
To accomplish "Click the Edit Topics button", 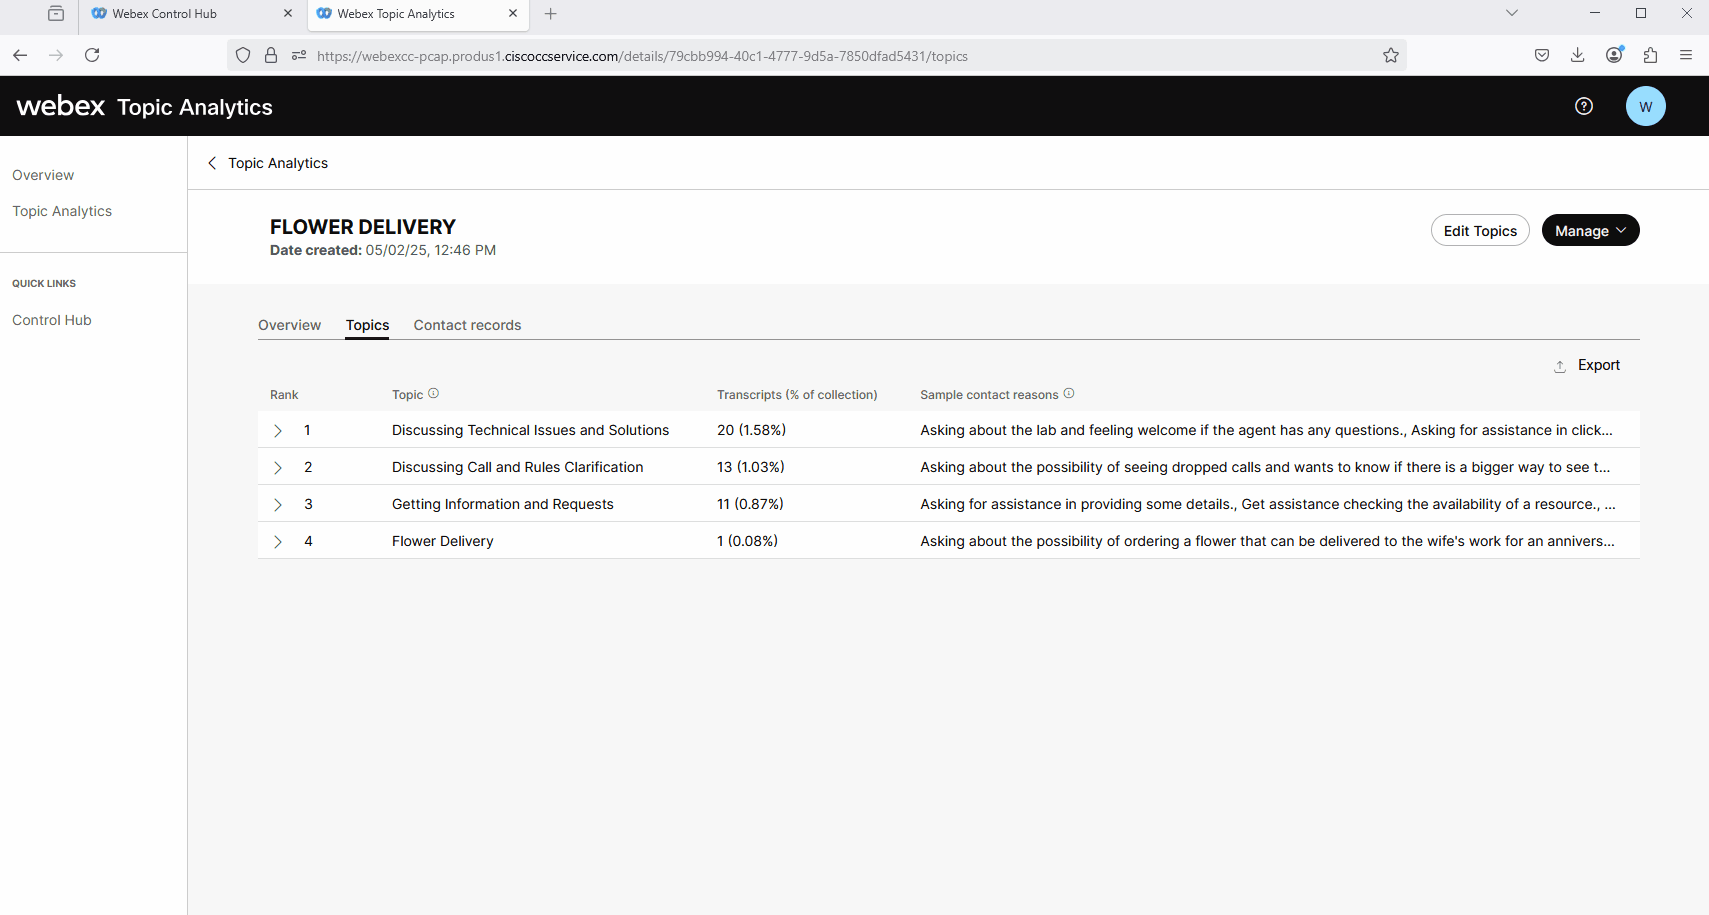I will [1480, 231].
